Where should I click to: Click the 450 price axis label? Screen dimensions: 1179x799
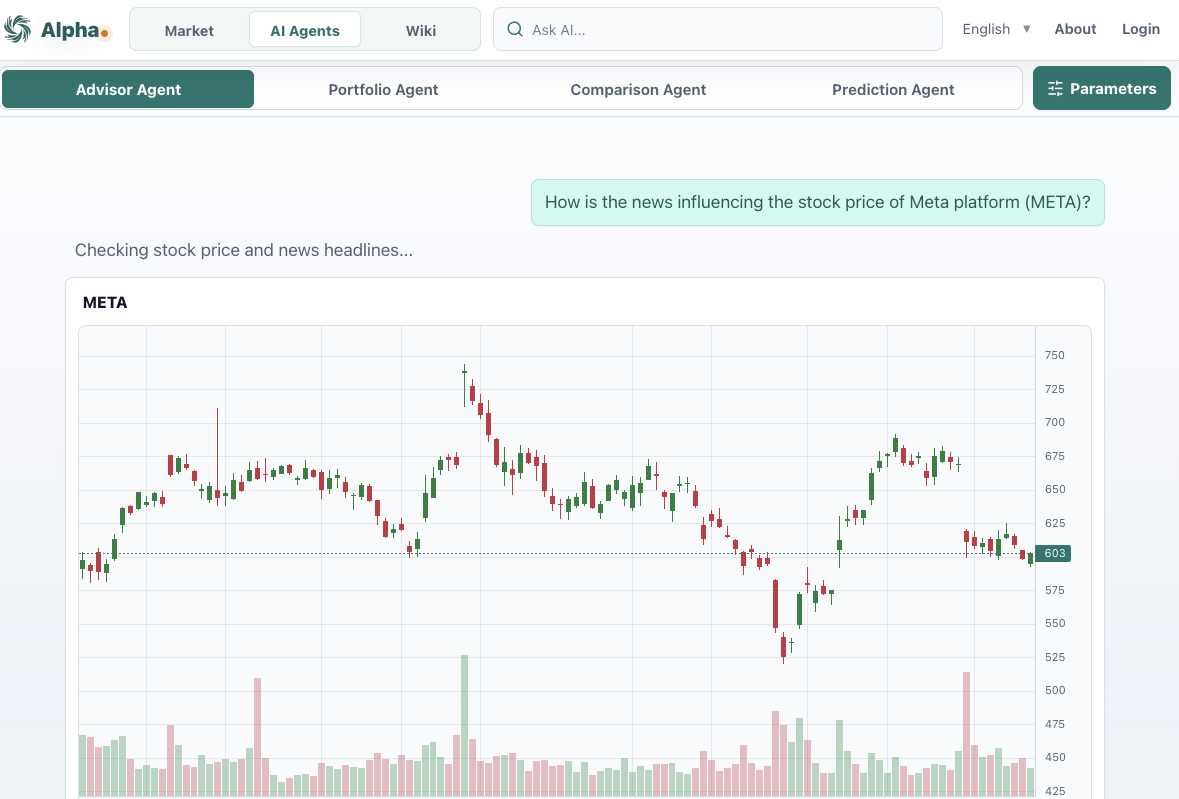(x=1054, y=758)
